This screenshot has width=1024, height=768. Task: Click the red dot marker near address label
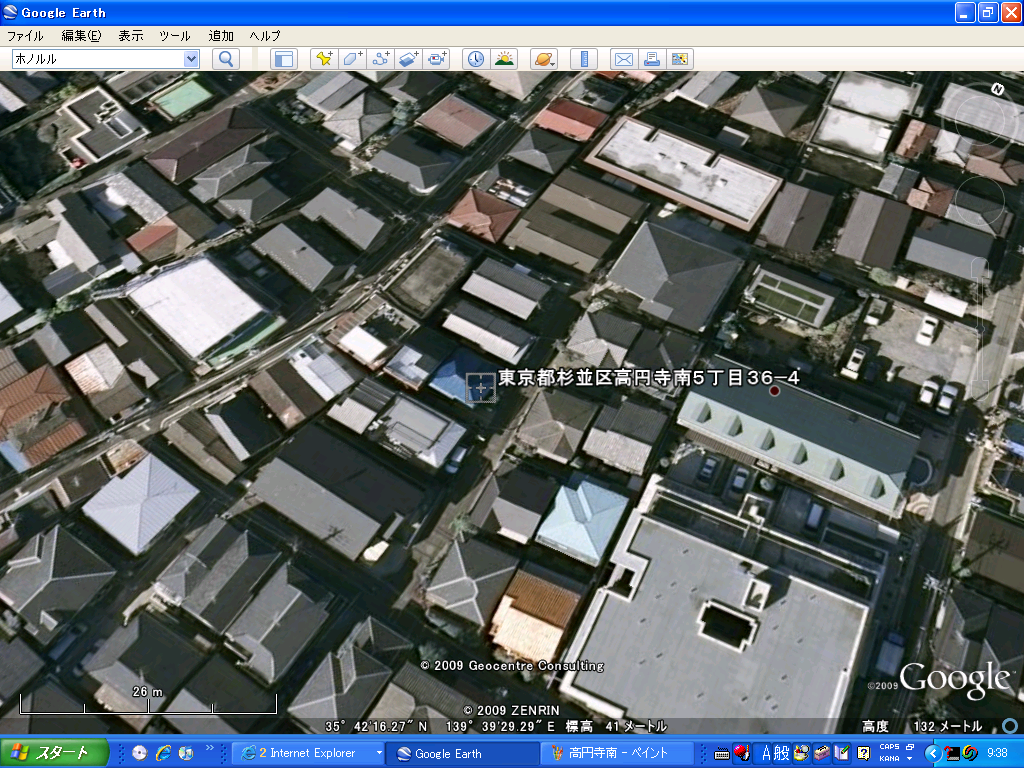(x=774, y=391)
